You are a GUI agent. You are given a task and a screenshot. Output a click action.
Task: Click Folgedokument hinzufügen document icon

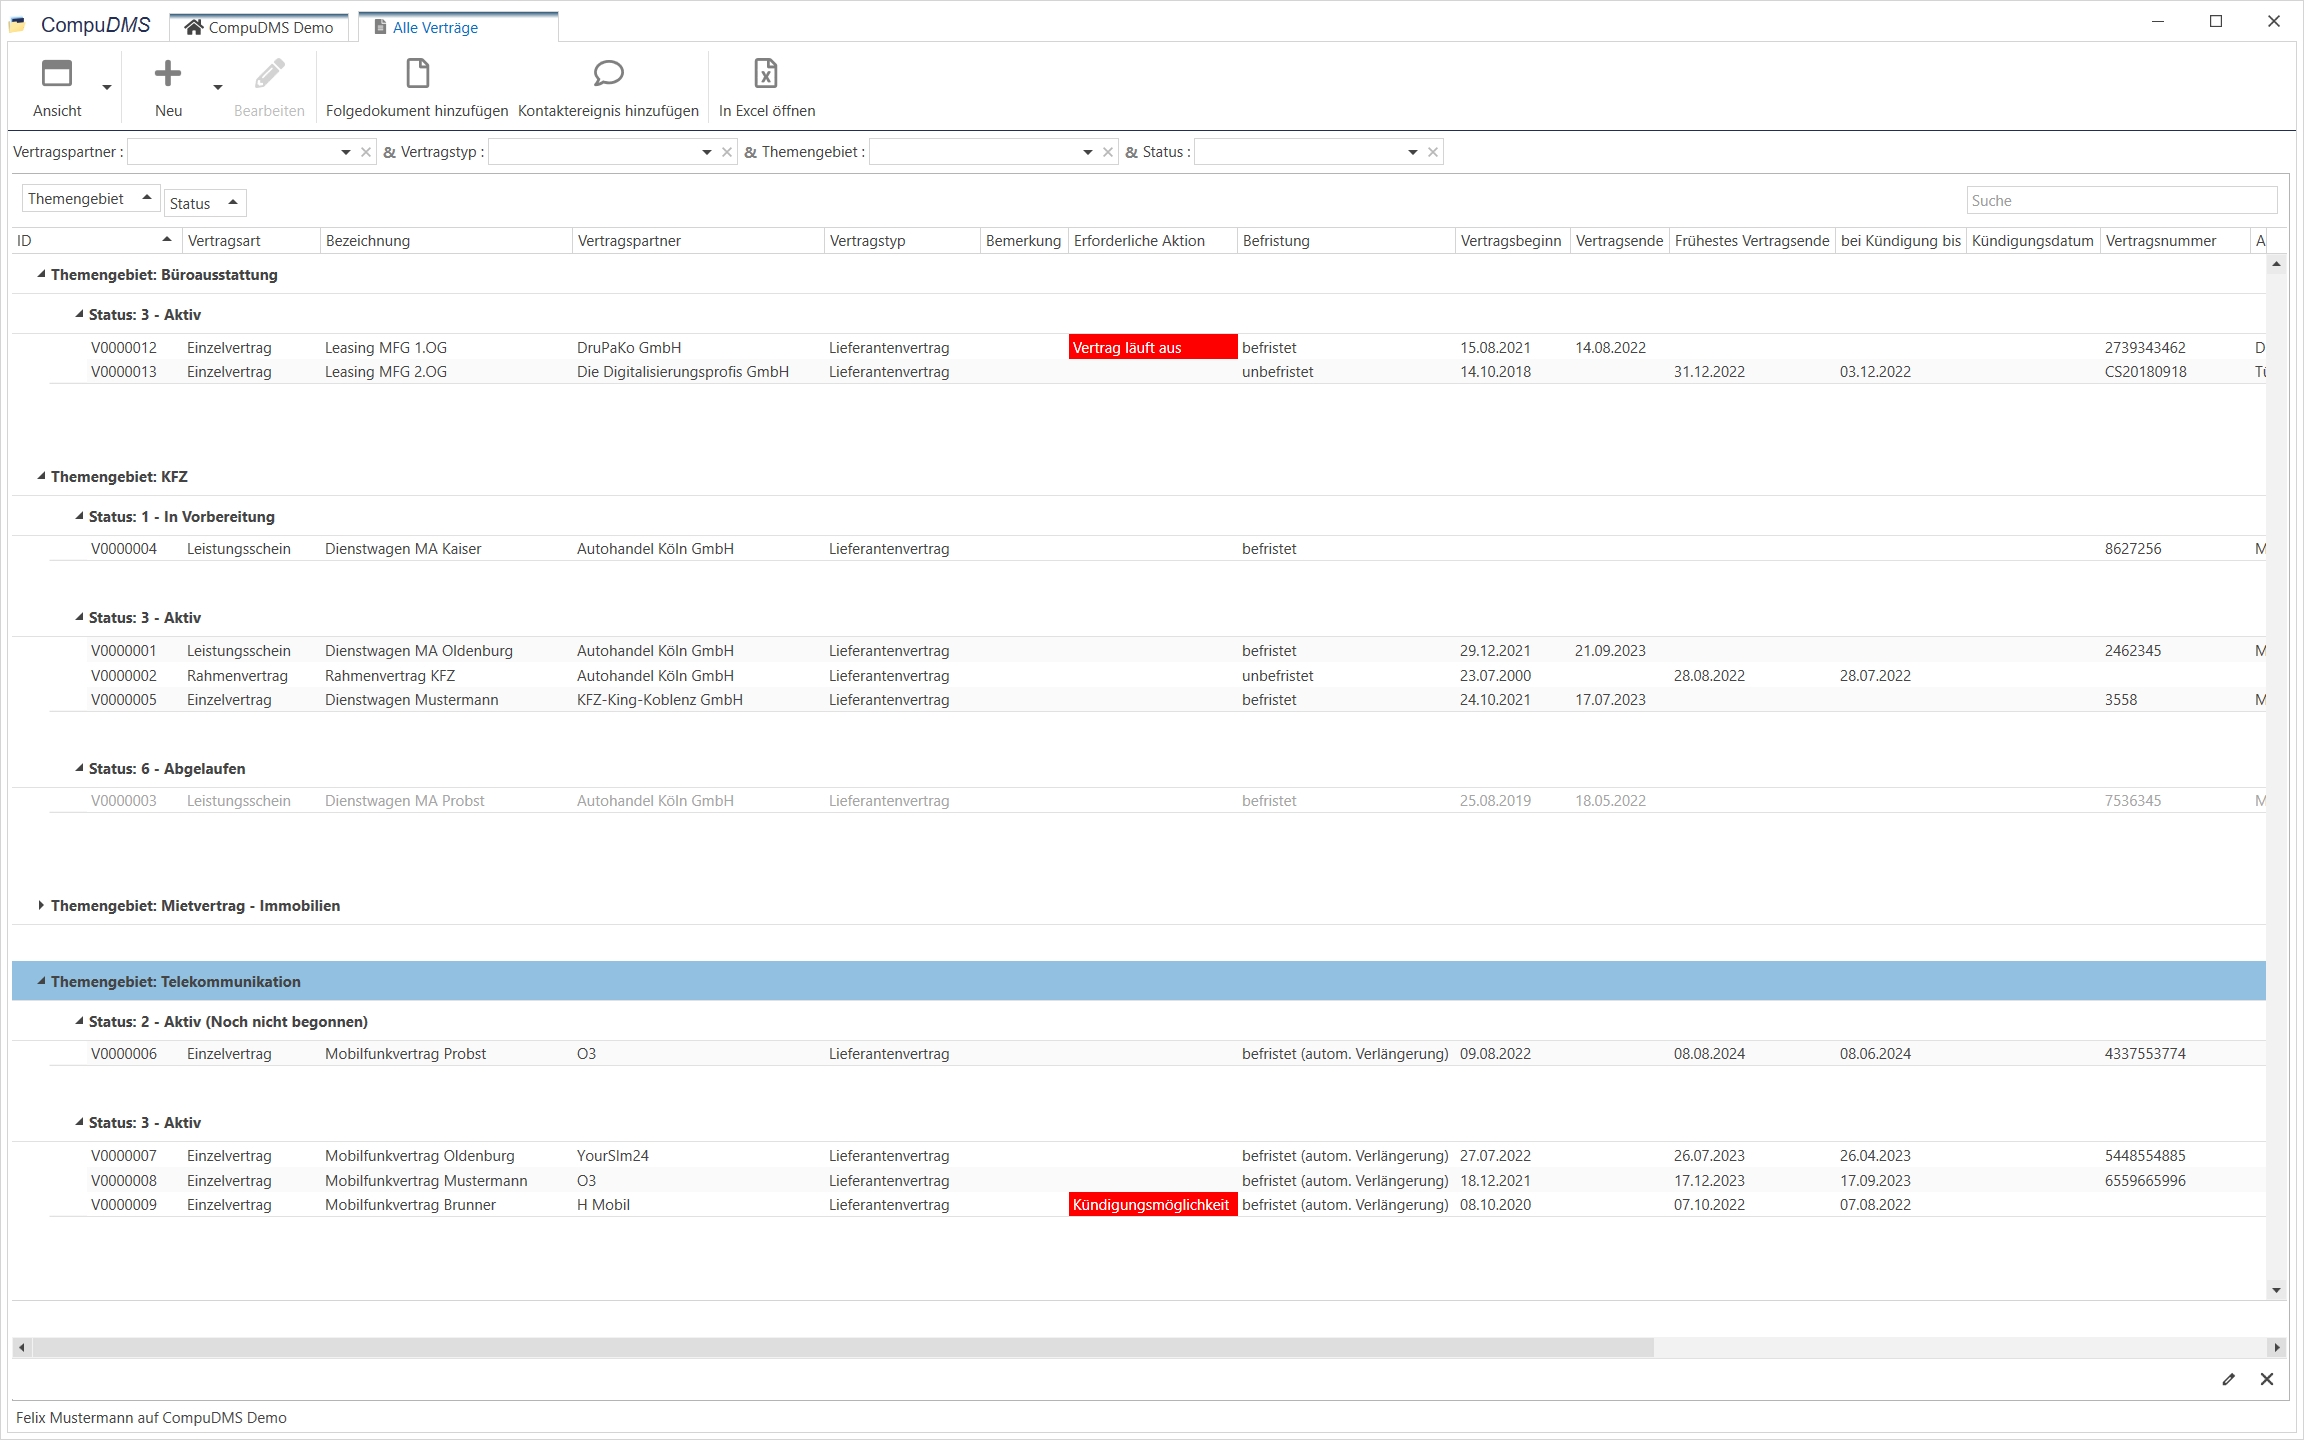(417, 74)
